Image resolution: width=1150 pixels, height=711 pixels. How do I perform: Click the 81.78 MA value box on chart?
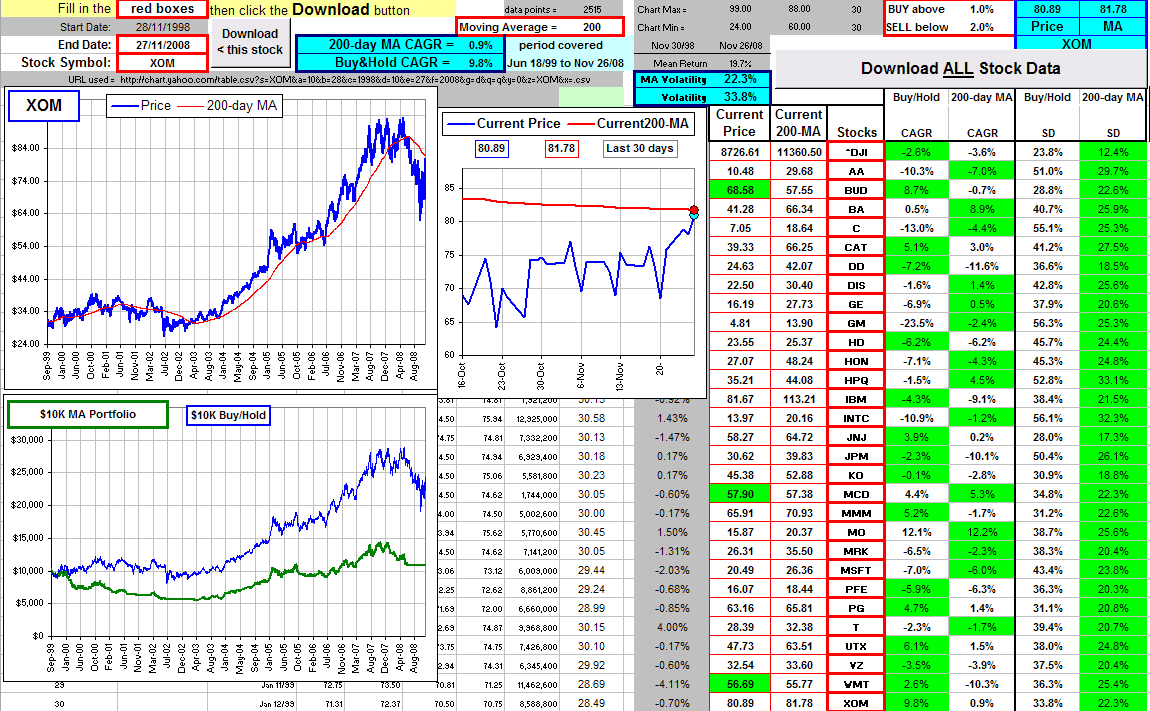(561, 148)
